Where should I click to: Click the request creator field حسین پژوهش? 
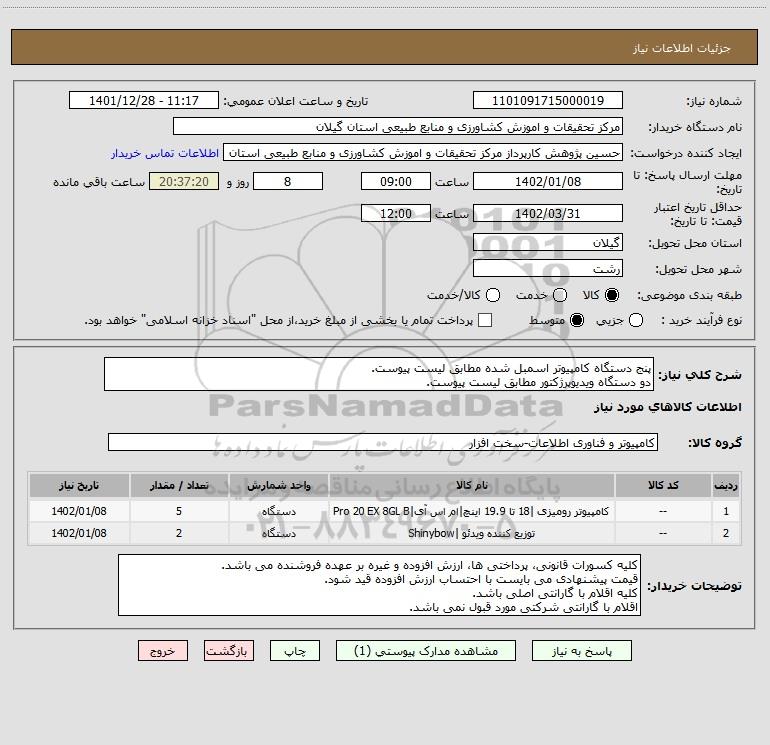(423, 153)
